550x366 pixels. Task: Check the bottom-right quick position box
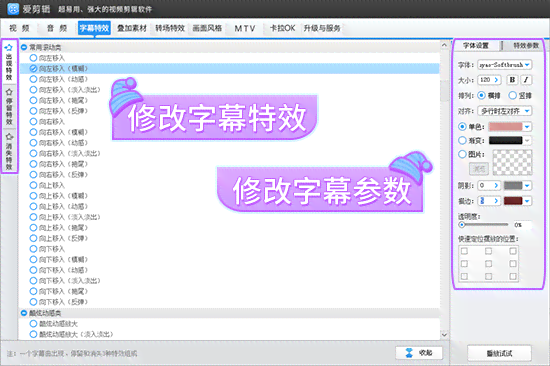click(x=513, y=276)
